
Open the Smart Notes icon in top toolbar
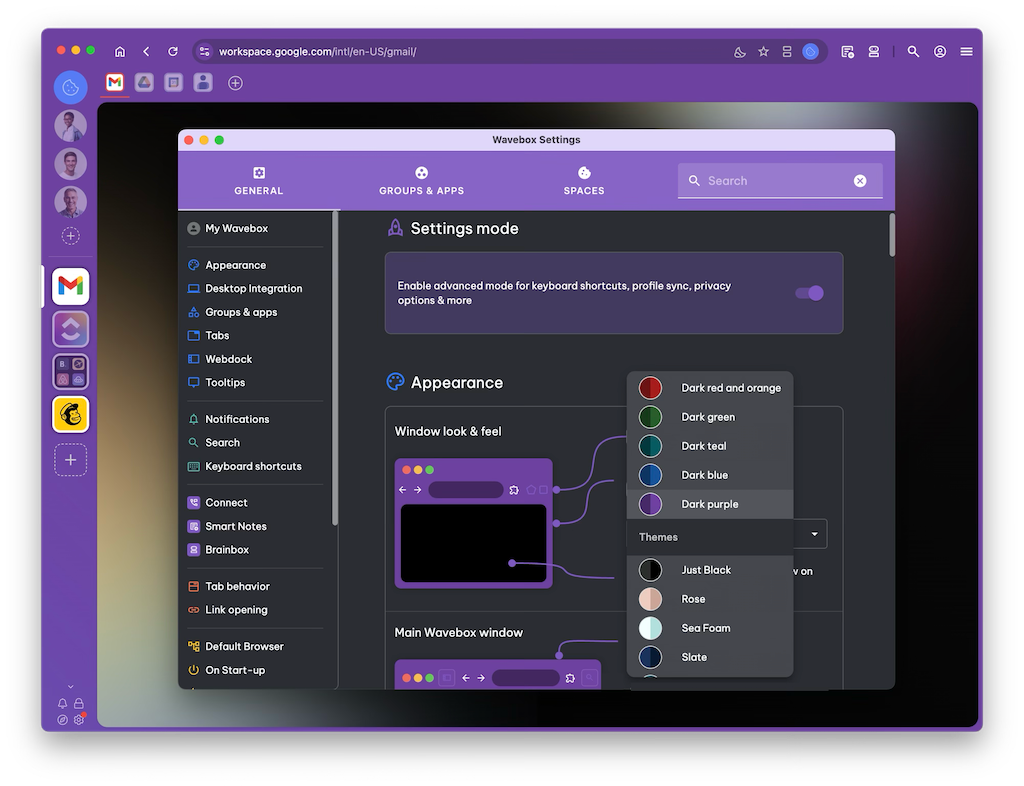click(x=848, y=52)
